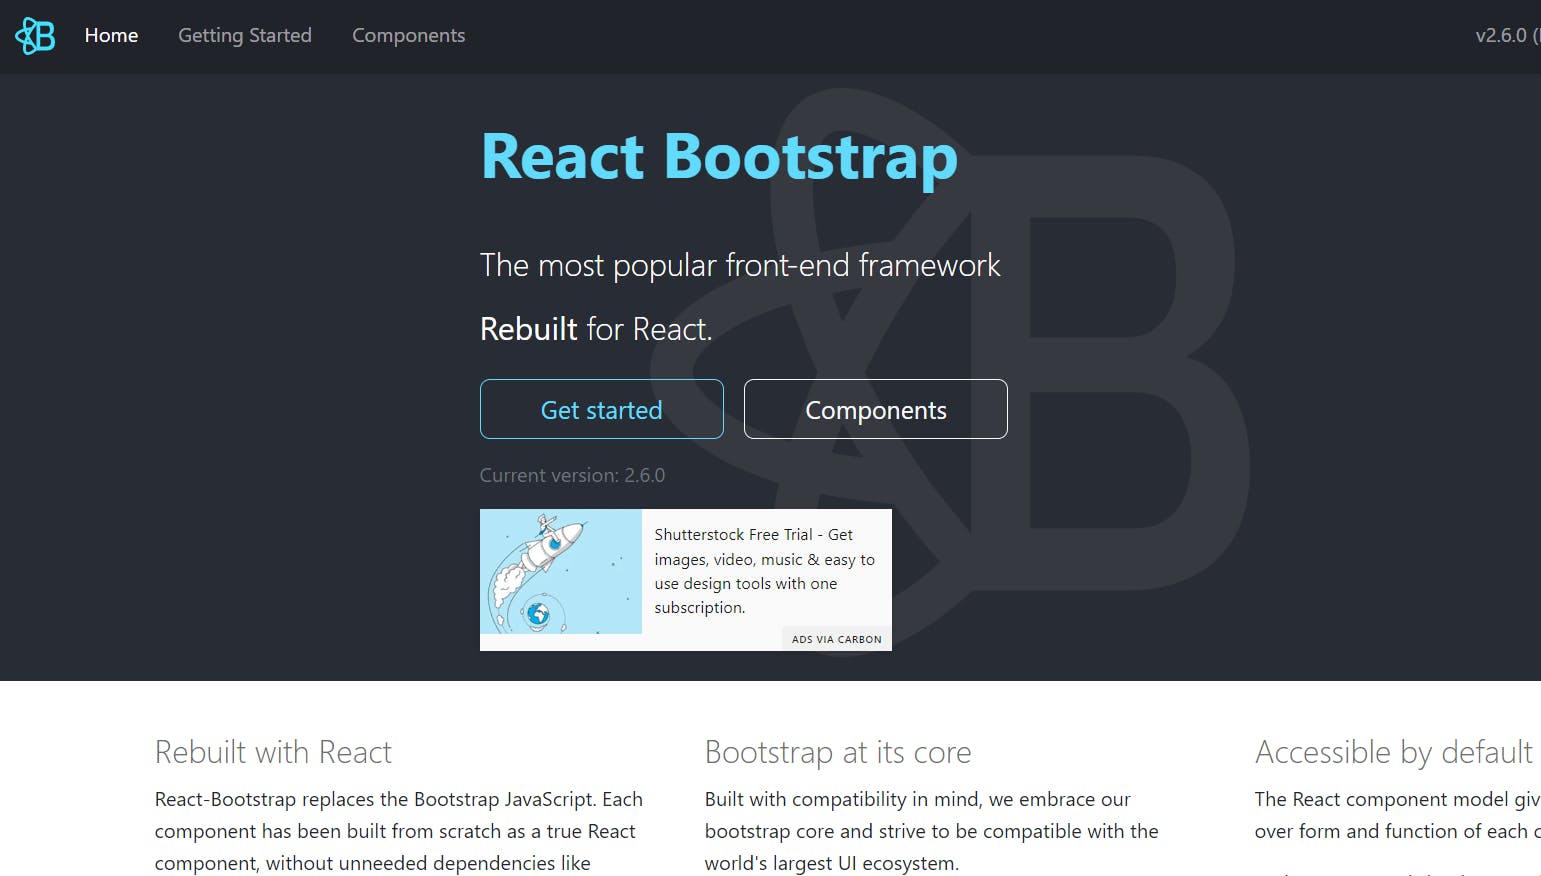Click the Accessible by default heading
The width and height of the screenshot is (1541, 876).
1394,752
